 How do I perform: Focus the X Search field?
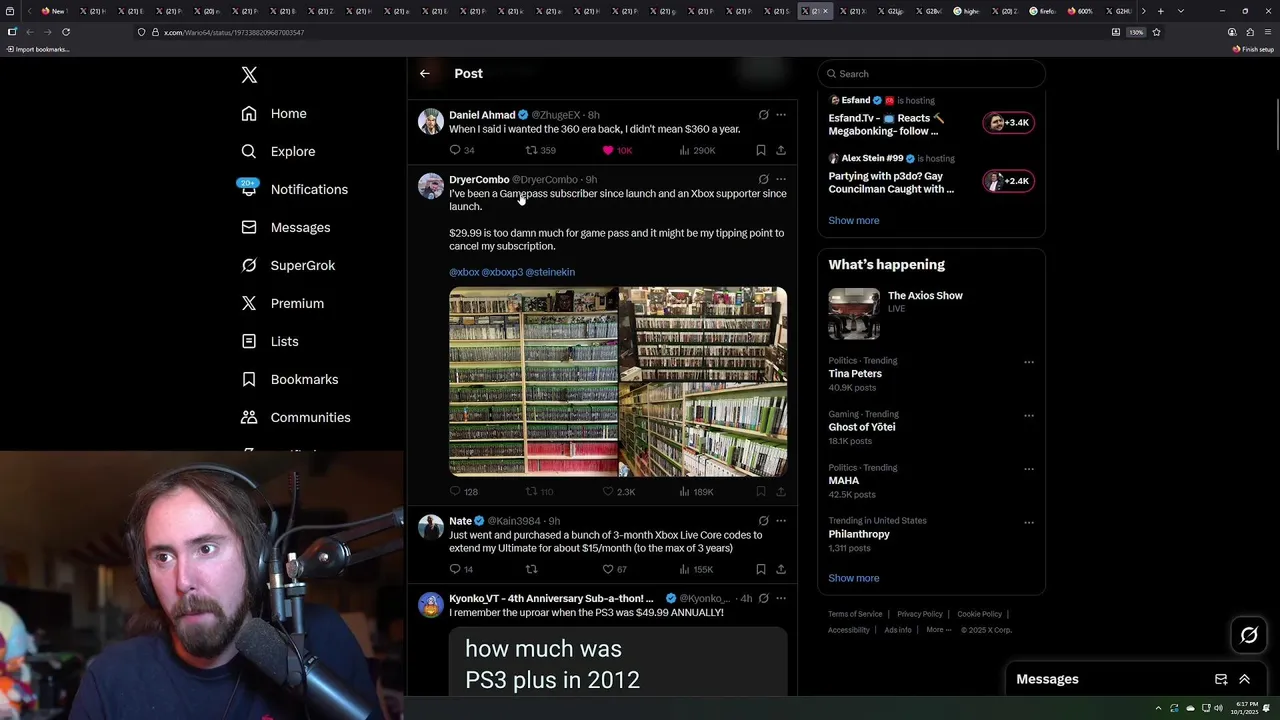[x=931, y=74]
